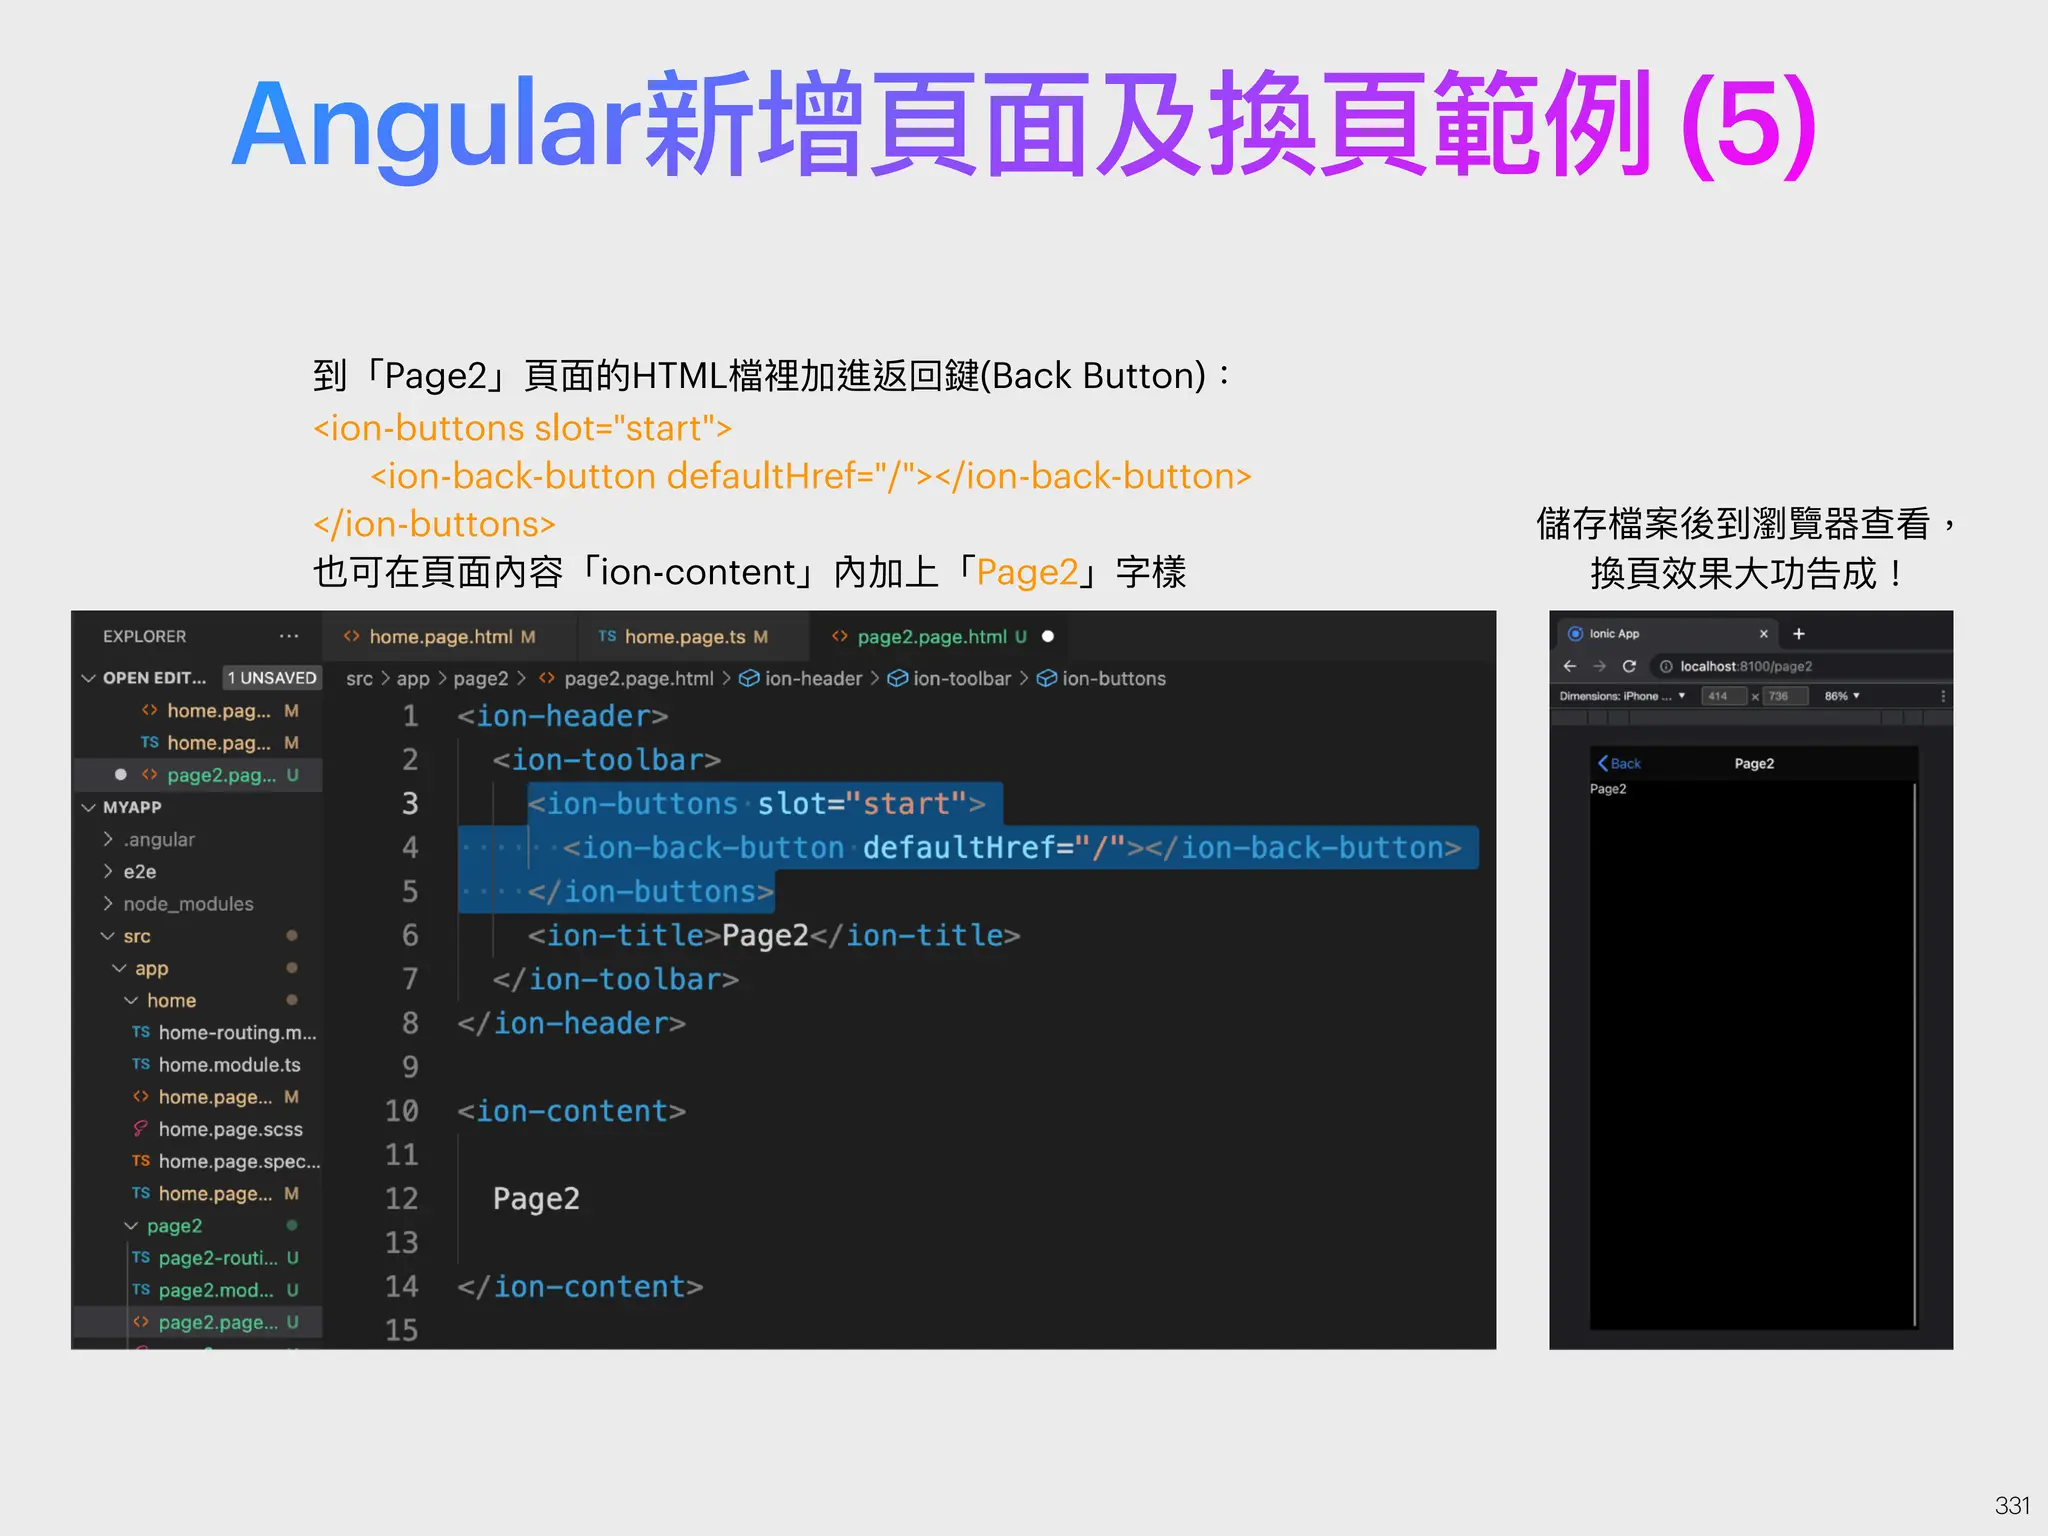The image size is (2048, 1536).
Task: Click the localhost:8100/page2 address bar
Action: tap(1800, 666)
